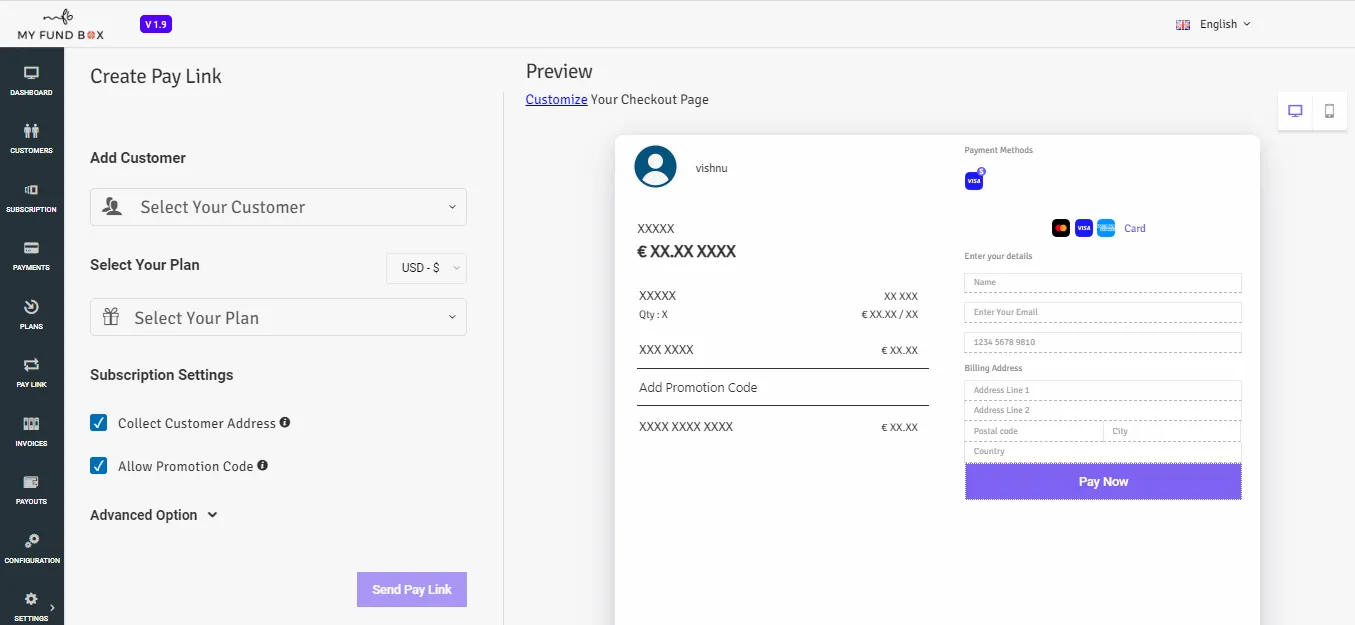Select the Visa payment method icon
Viewport: 1355px width, 625px height.
974,180
